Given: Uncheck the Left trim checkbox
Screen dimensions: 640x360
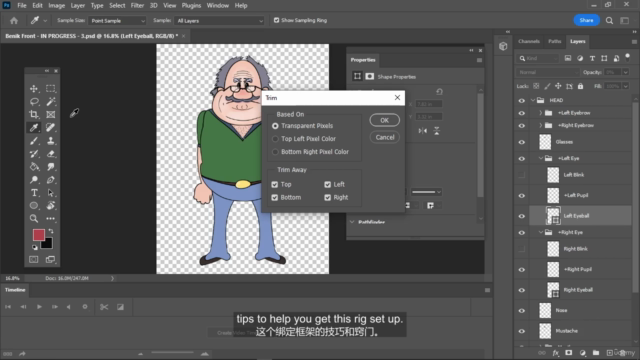Looking at the screenshot, I should click(327, 184).
